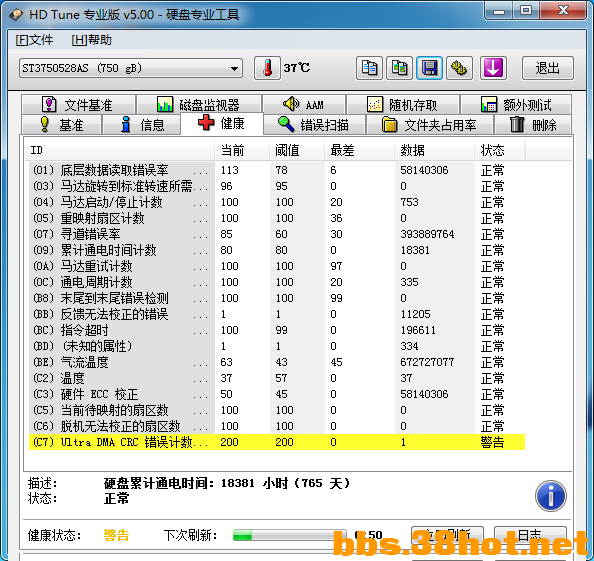Select row (01) 底层数据读取错误率
This screenshot has width=594, height=561.
coord(277,170)
